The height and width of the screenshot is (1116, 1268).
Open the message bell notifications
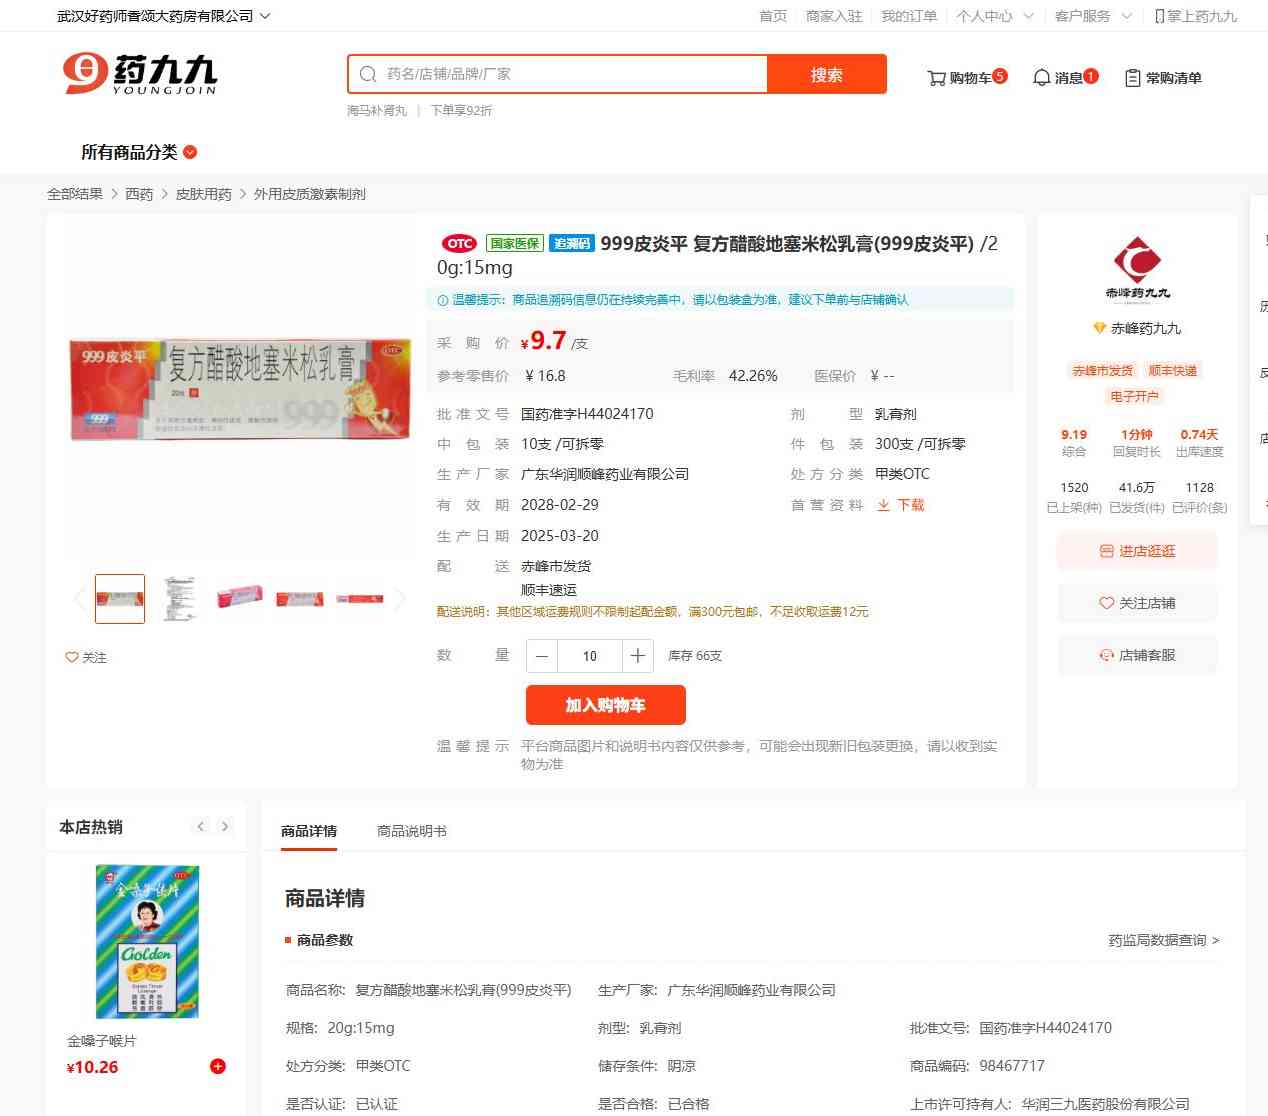tap(1041, 78)
